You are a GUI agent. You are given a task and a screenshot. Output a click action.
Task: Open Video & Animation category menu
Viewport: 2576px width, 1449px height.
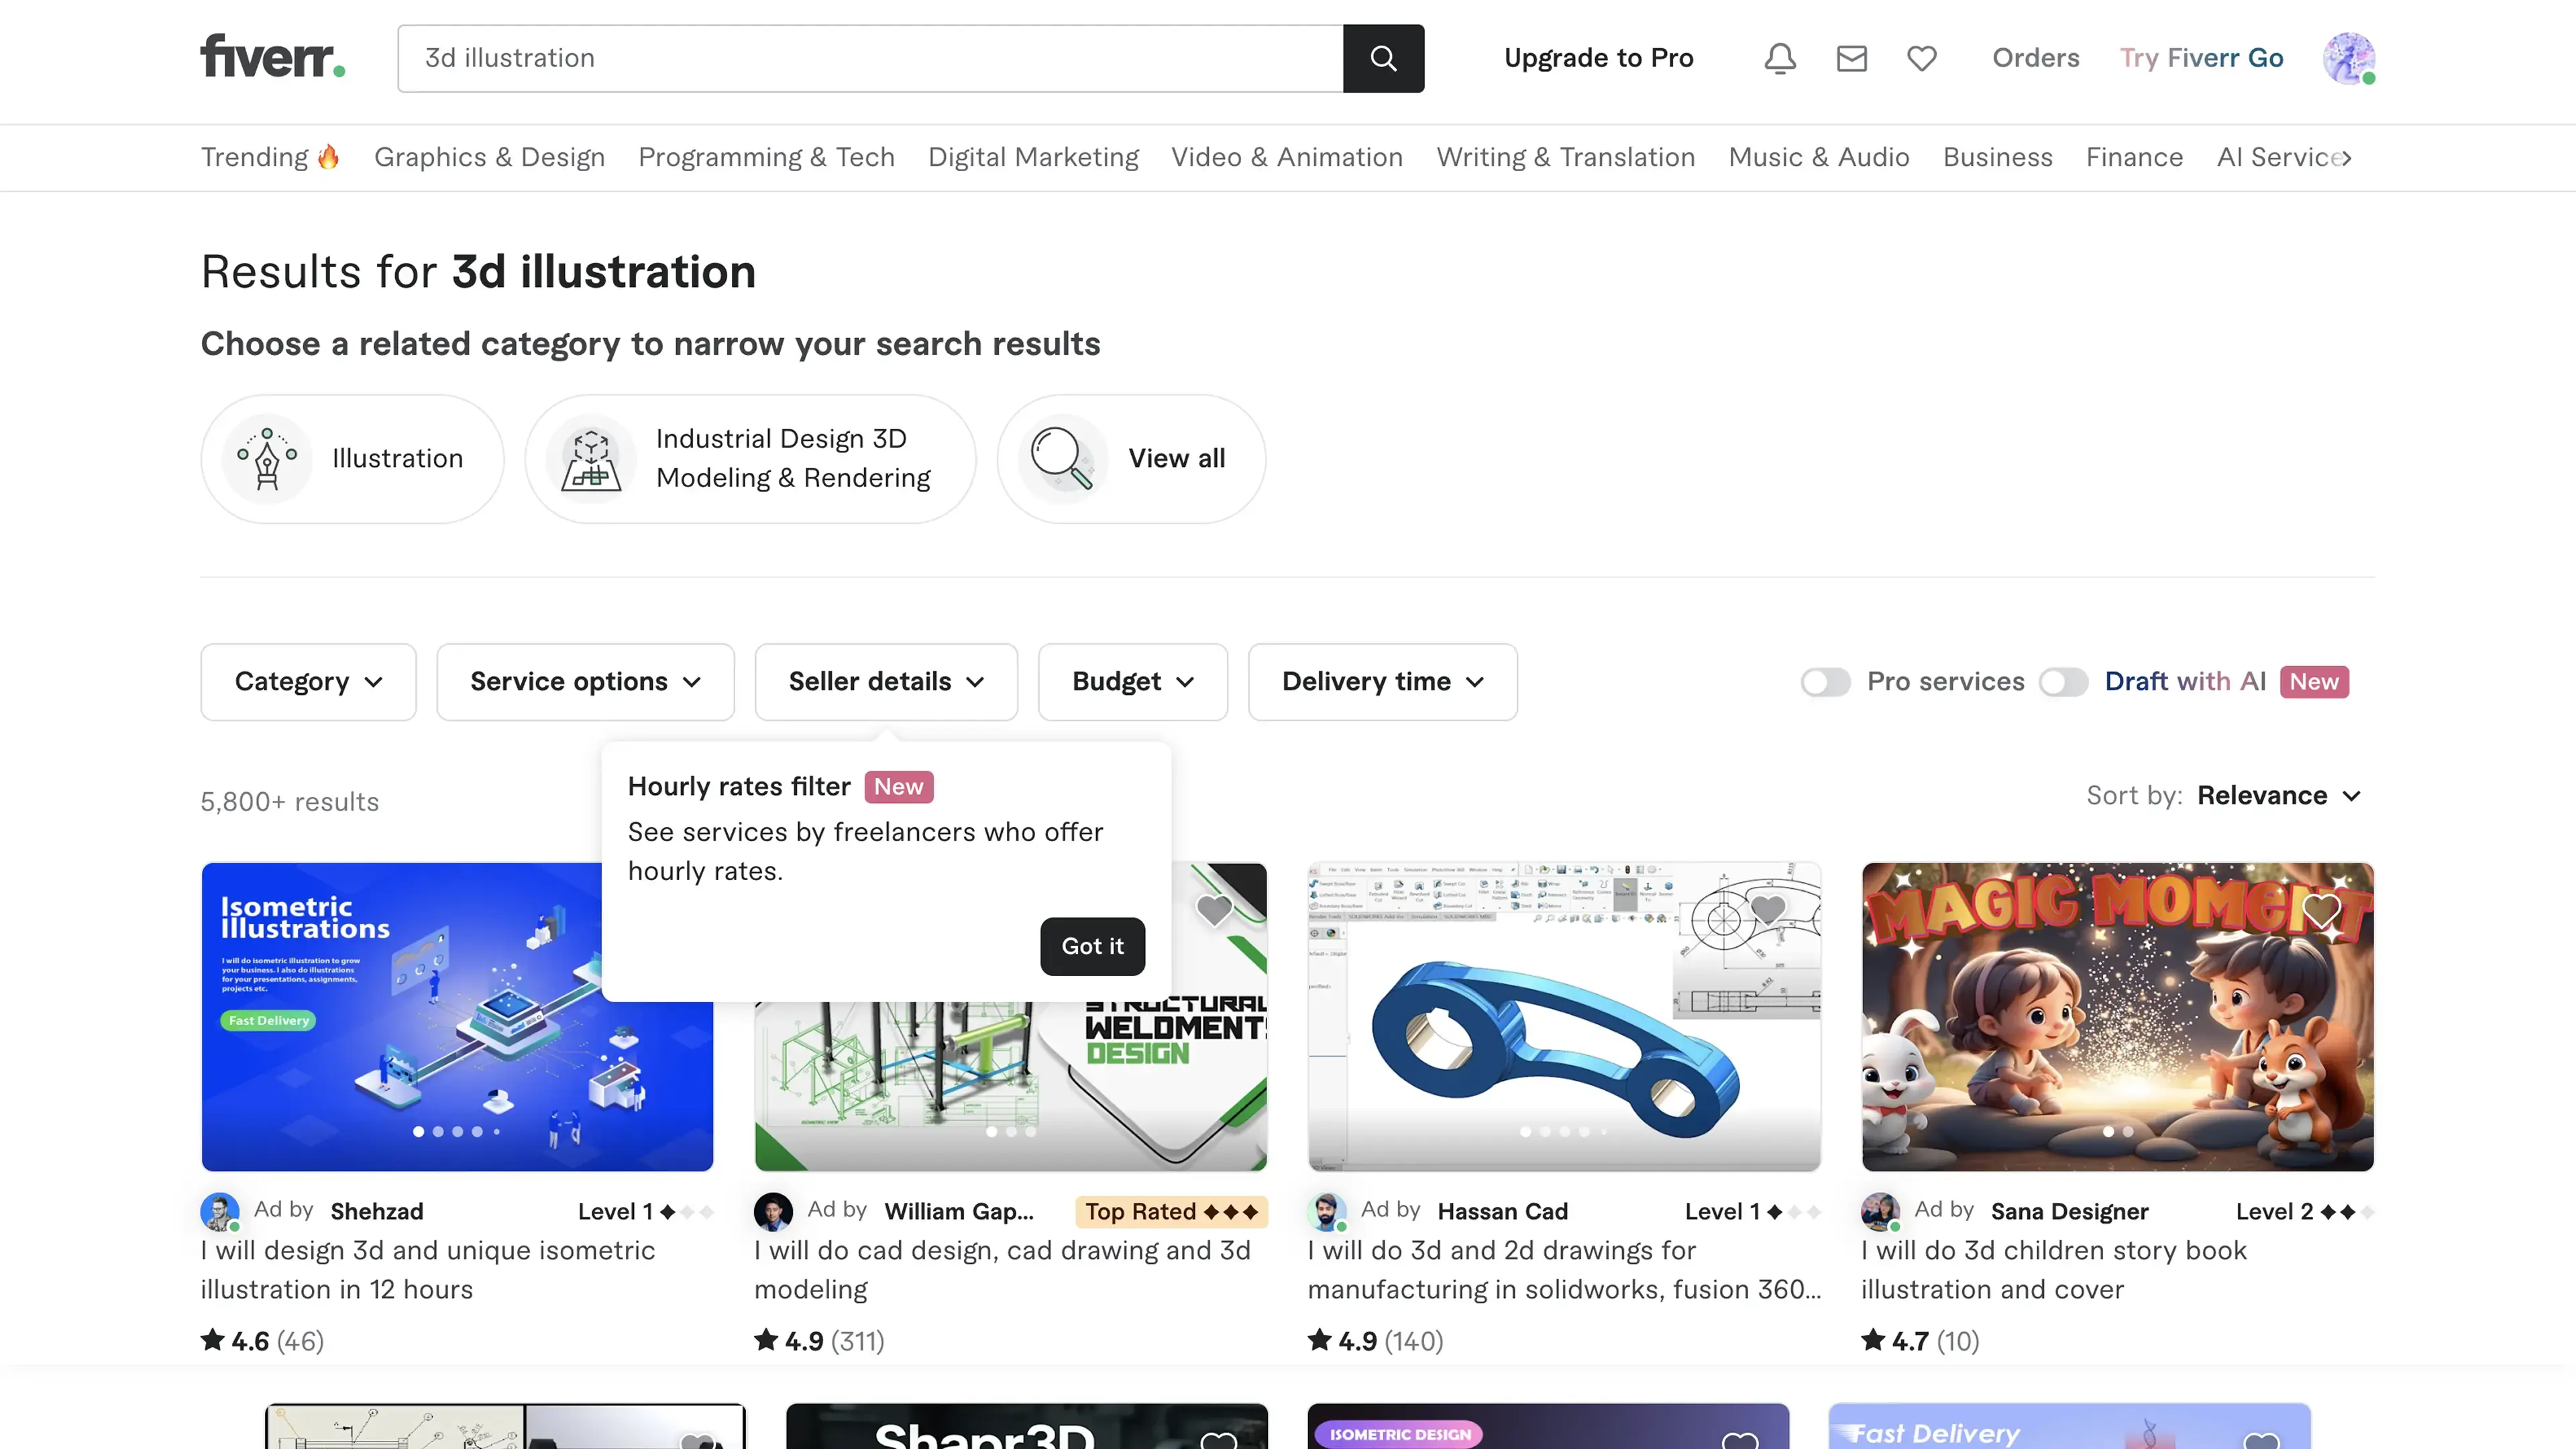1287,157
